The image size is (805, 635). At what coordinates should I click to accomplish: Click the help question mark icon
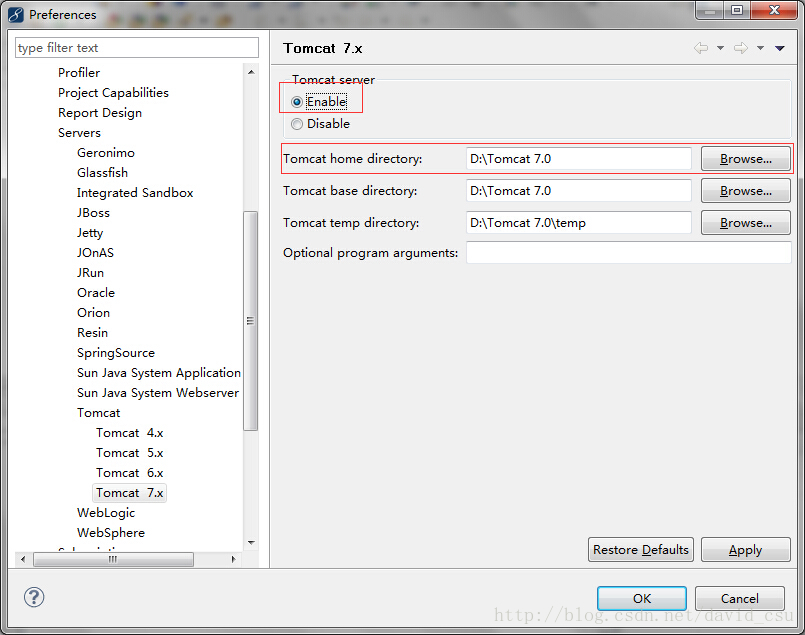coord(34,597)
